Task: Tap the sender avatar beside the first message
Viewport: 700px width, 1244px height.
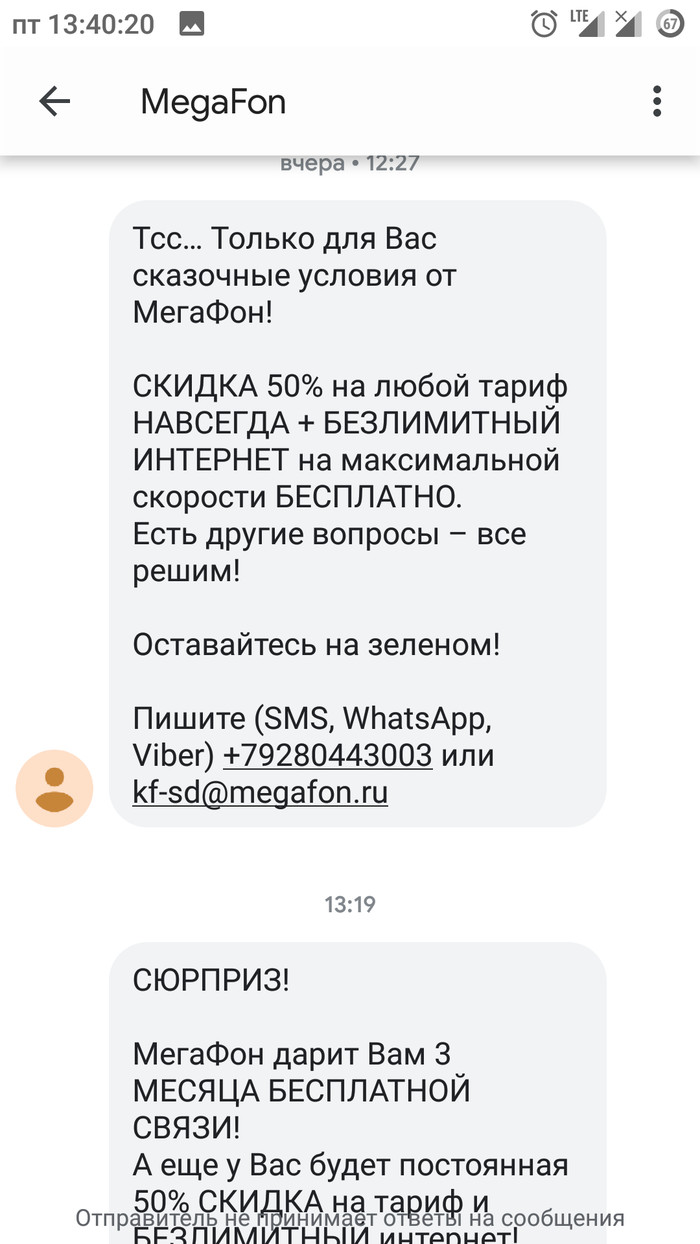Action: [x=54, y=789]
